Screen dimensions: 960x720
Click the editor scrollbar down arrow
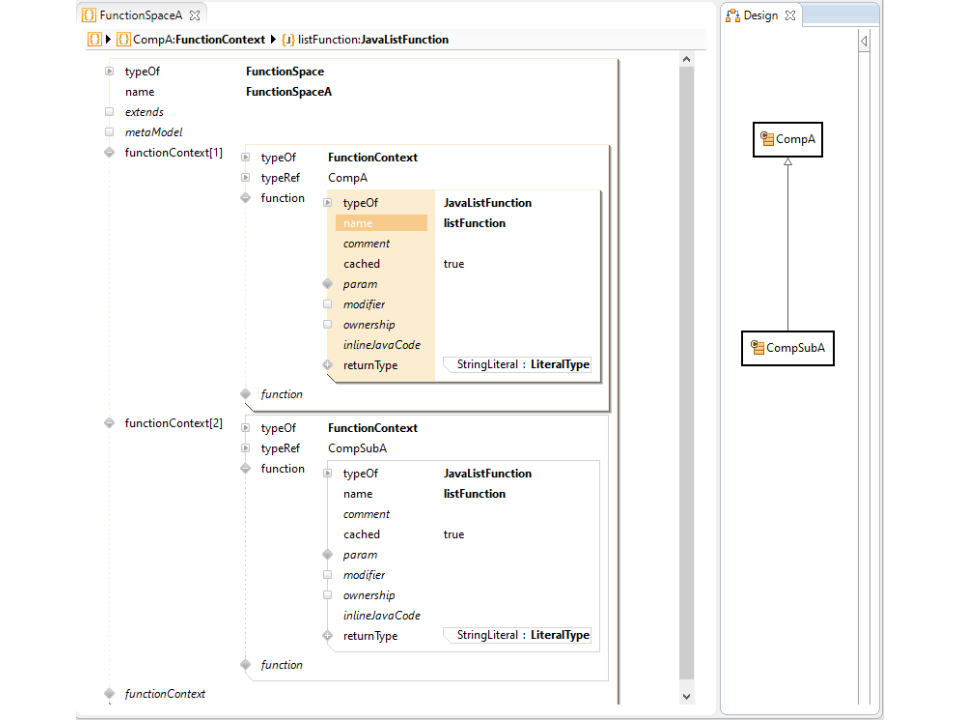686,696
